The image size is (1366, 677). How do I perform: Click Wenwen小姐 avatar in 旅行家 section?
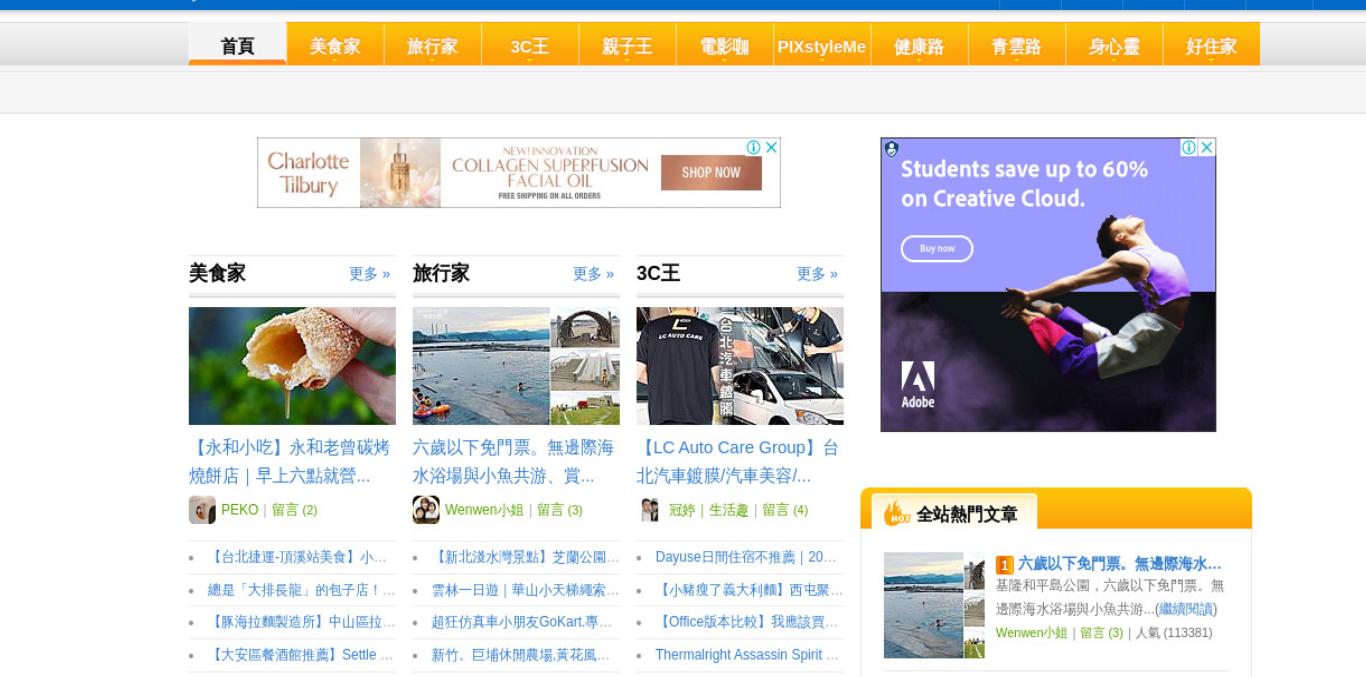(426, 510)
